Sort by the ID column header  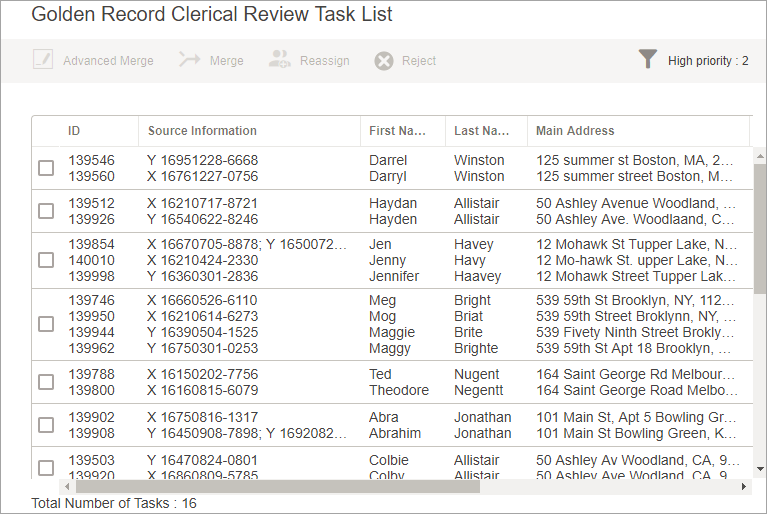(74, 131)
